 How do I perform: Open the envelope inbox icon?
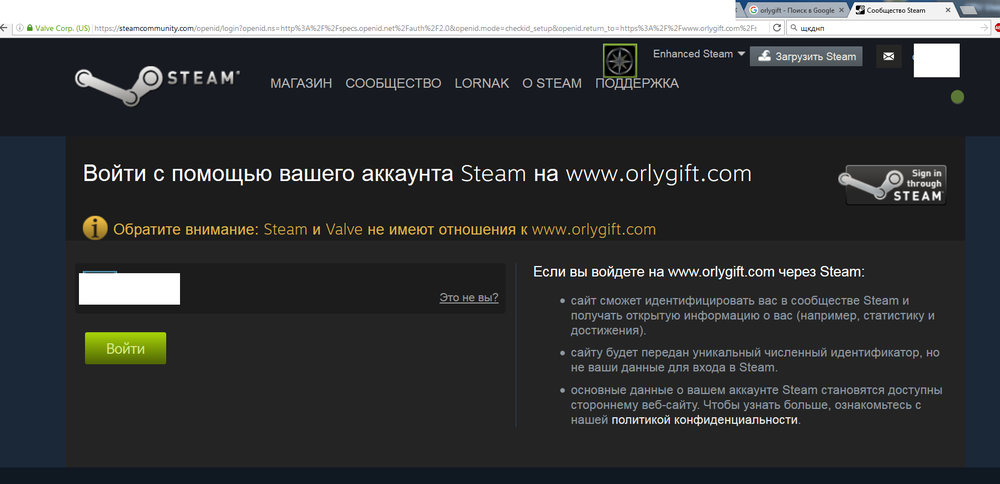[x=888, y=57]
